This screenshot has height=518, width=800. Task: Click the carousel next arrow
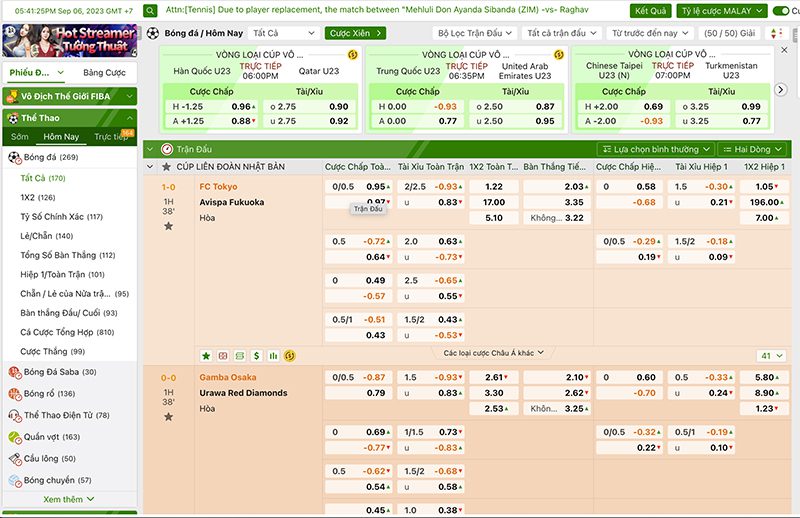pyautogui.click(x=781, y=90)
